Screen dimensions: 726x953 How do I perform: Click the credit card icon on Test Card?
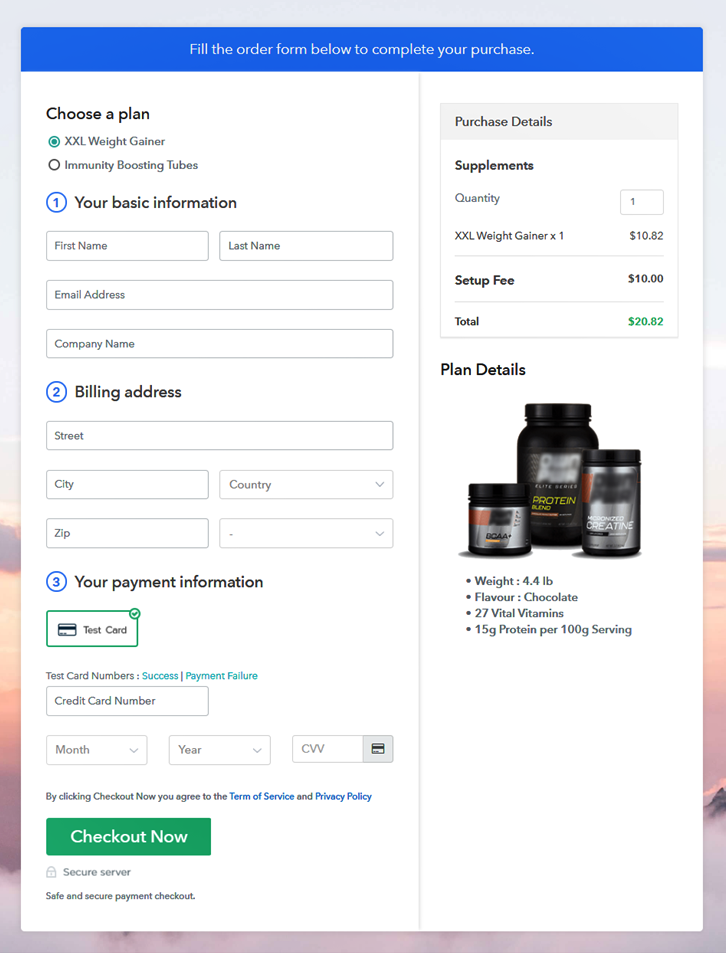click(x=67, y=630)
